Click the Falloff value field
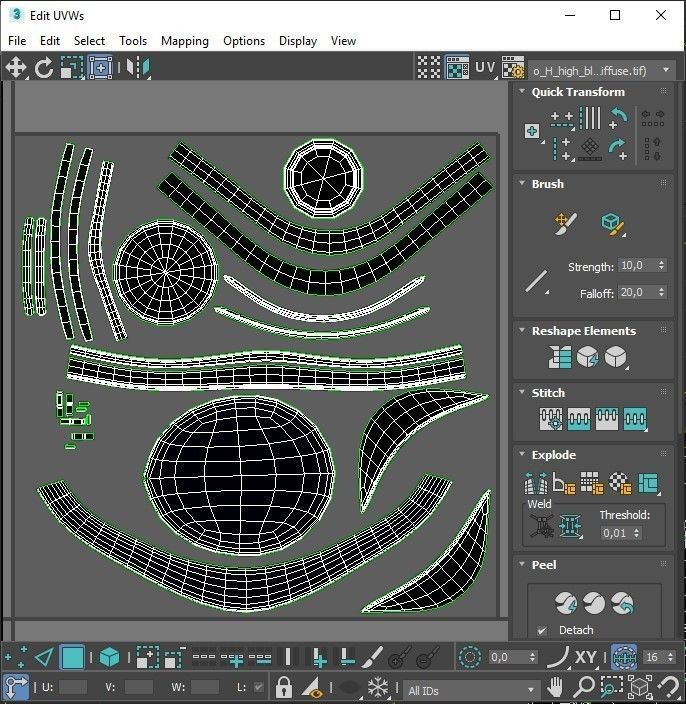Screen dimensions: 686x704 636,292
